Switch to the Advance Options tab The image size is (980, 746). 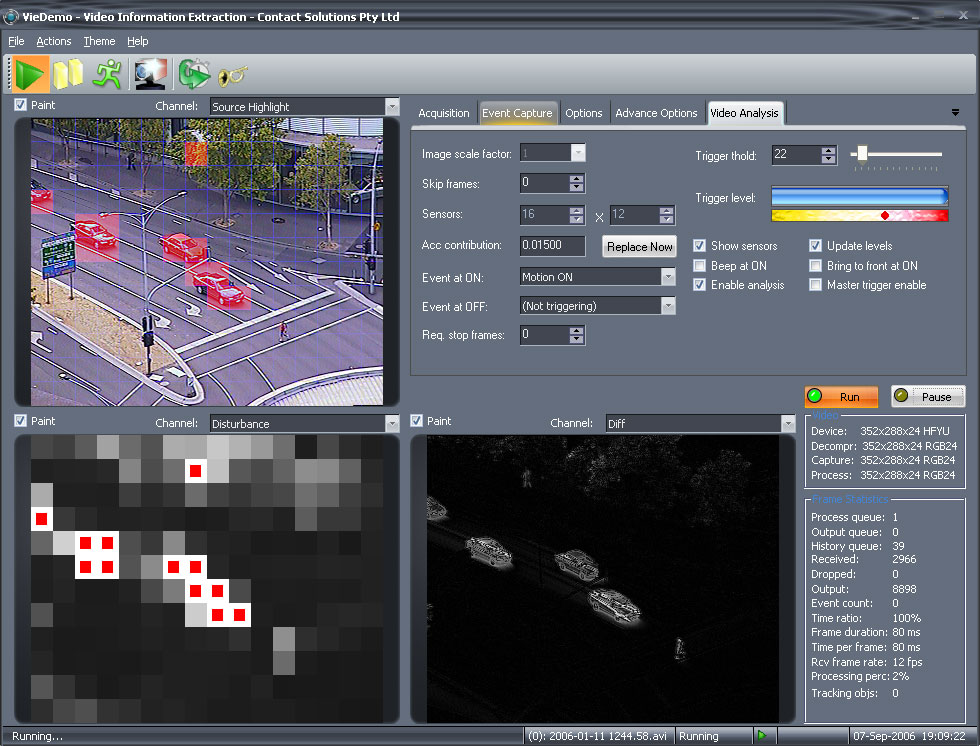[656, 113]
